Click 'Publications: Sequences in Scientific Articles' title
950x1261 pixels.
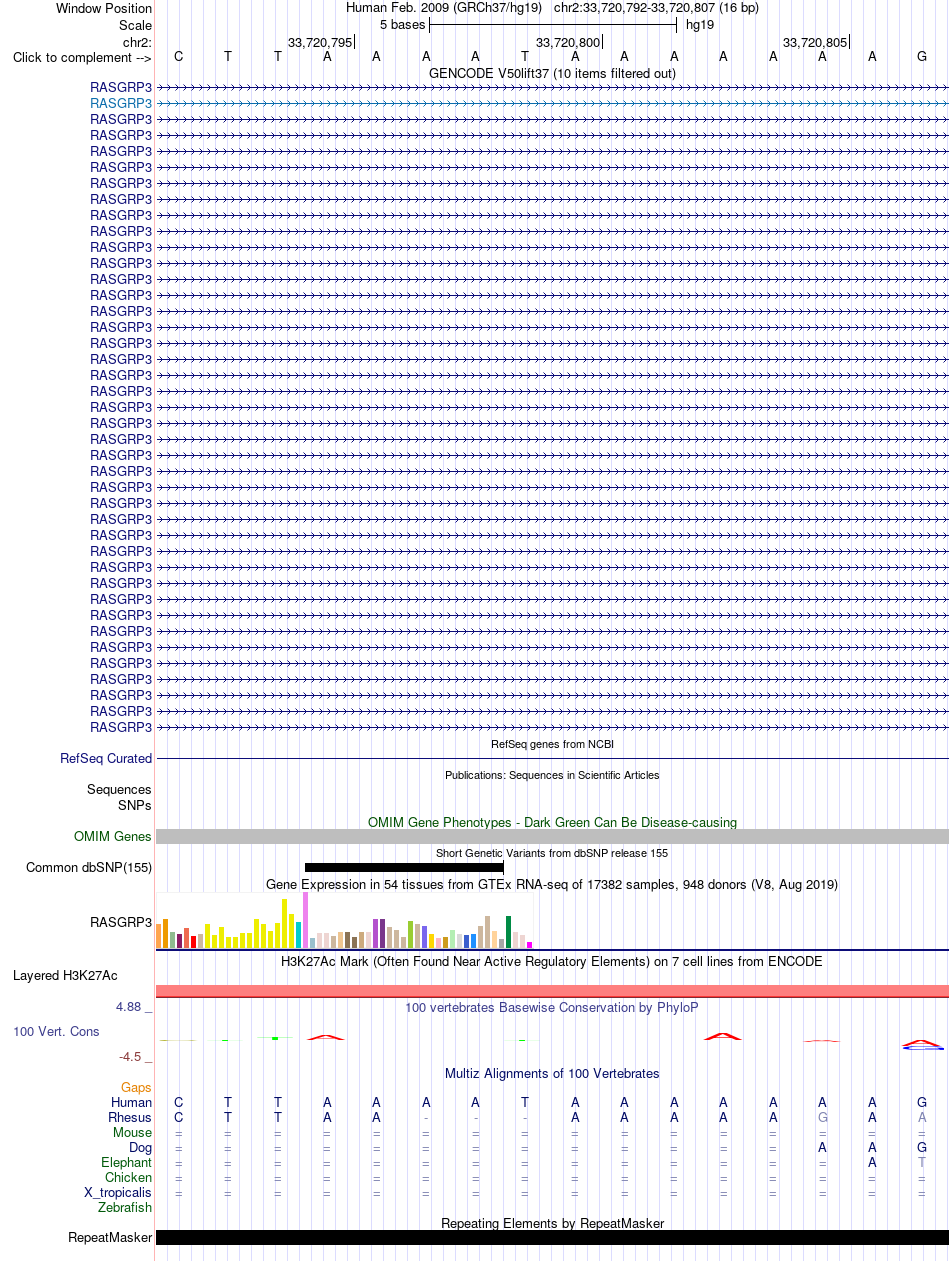tap(552, 775)
